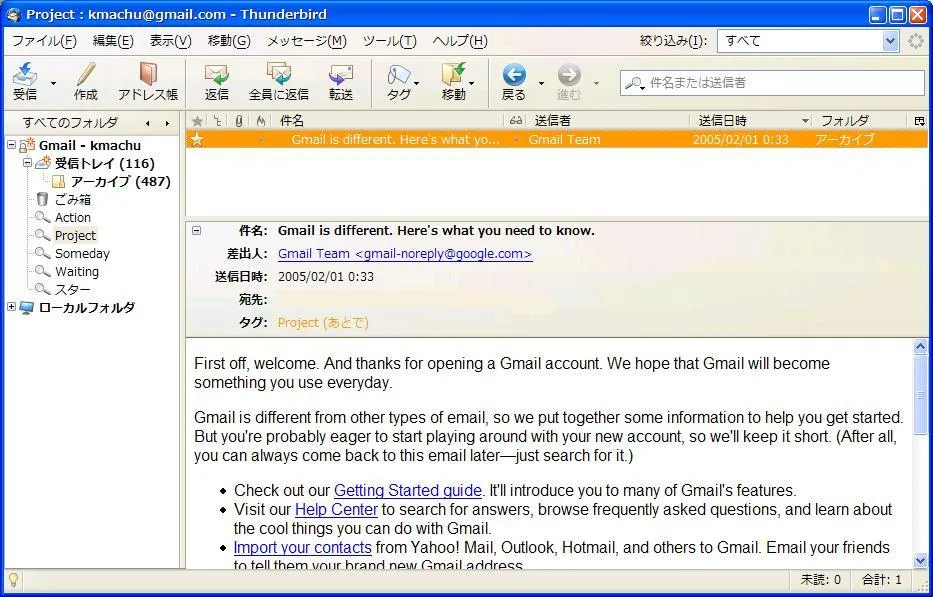933x597 pixels.
Task: Collapse the message header with minus toggle
Action: (x=197, y=230)
